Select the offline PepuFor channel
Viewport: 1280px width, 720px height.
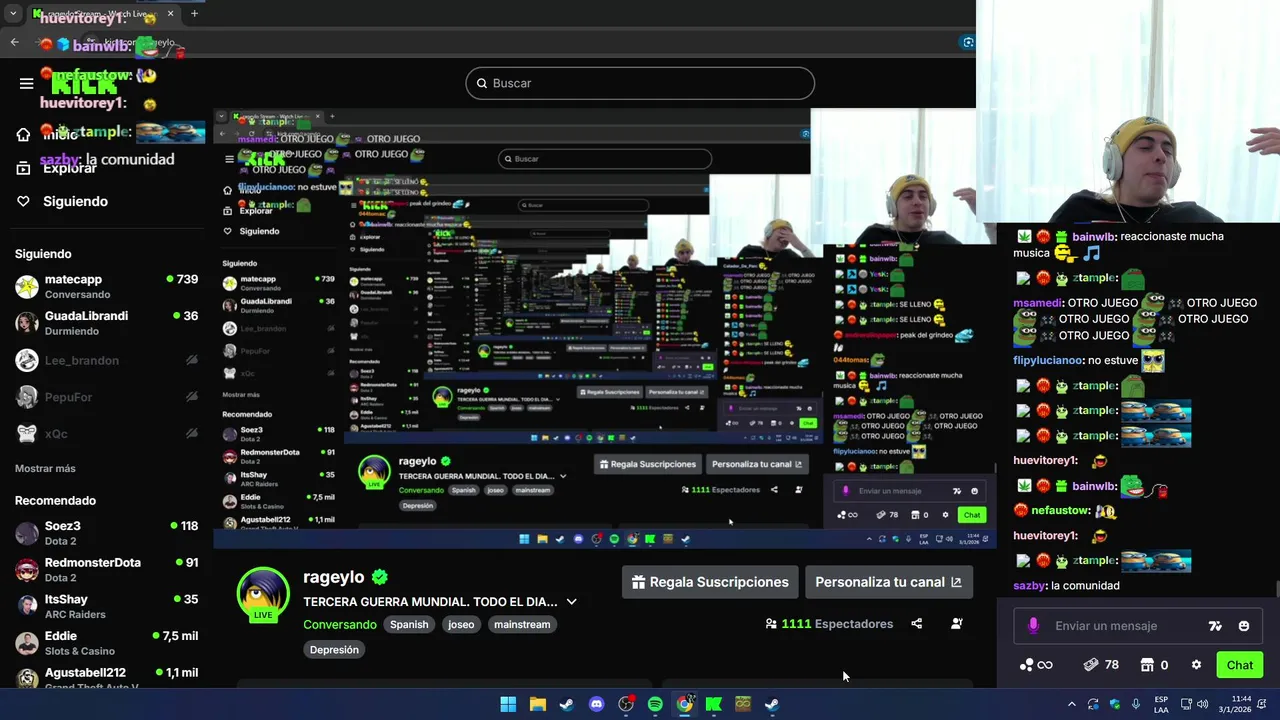pos(106,397)
